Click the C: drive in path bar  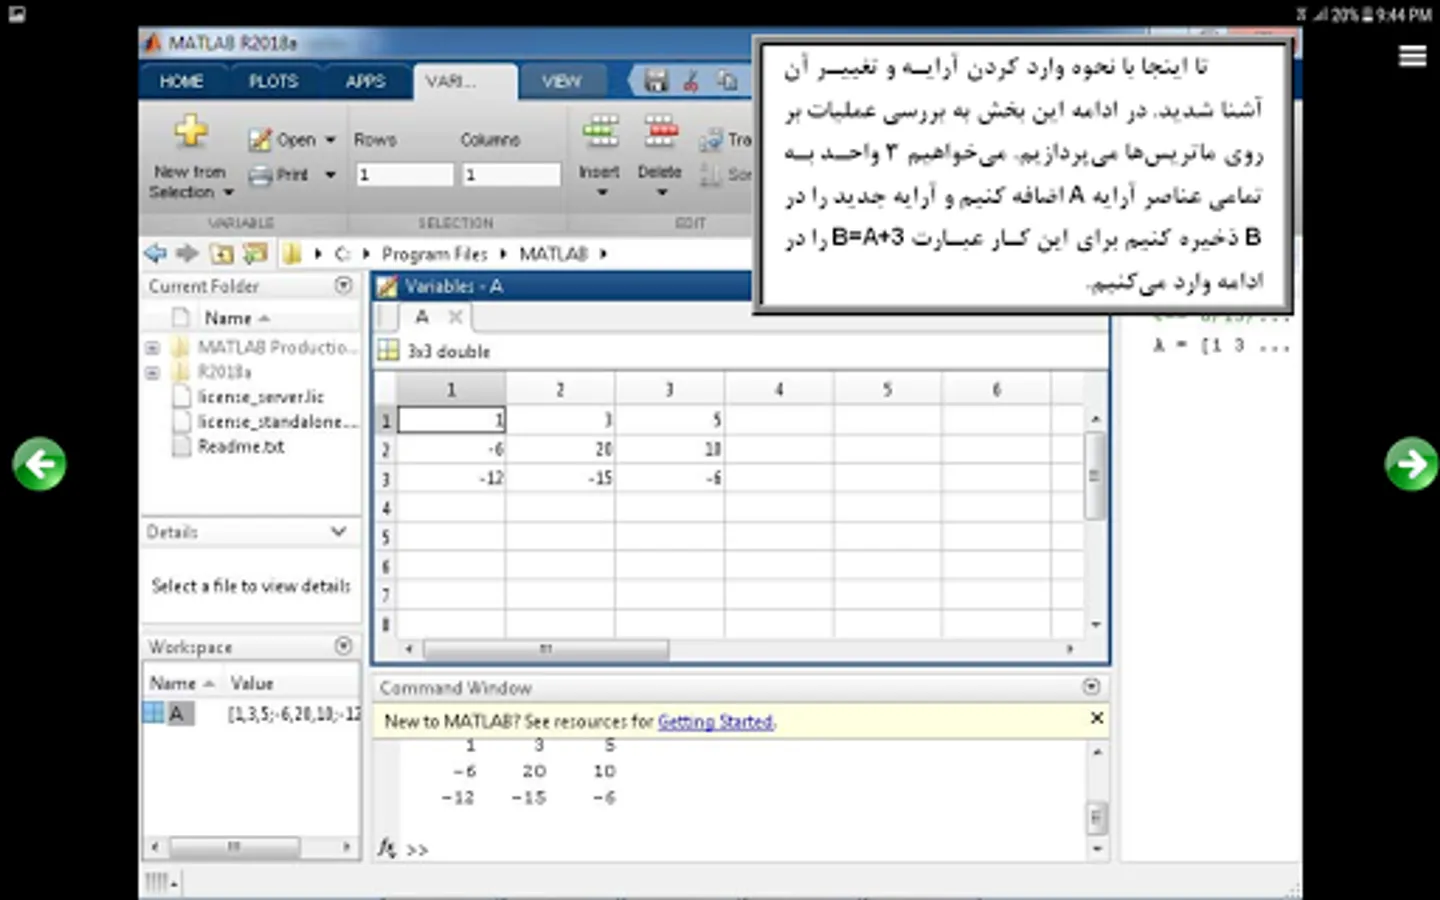342,254
